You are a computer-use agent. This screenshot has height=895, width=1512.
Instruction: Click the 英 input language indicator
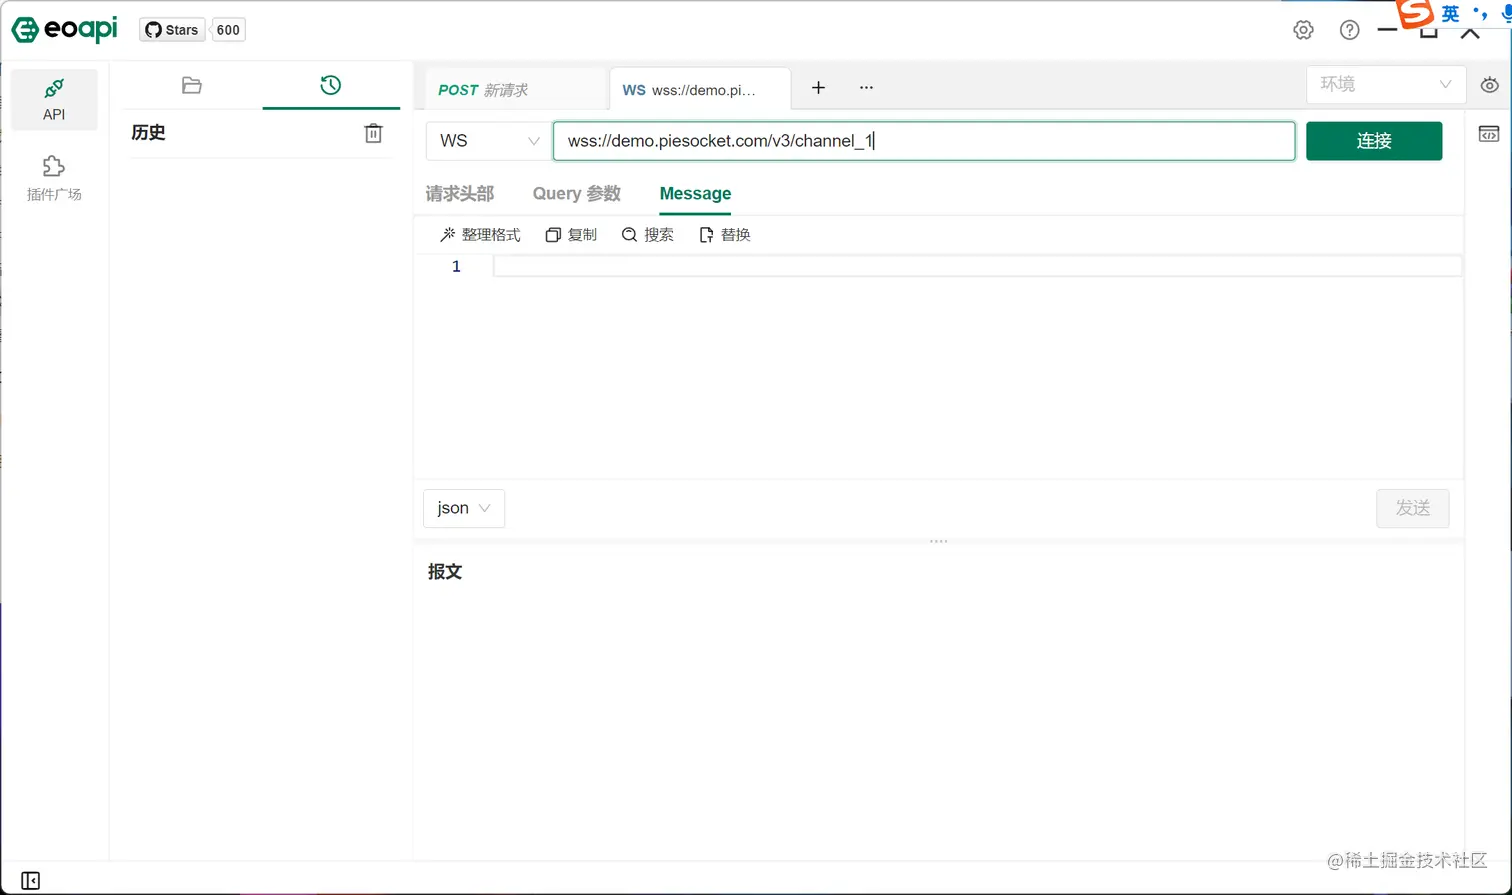coord(1451,13)
